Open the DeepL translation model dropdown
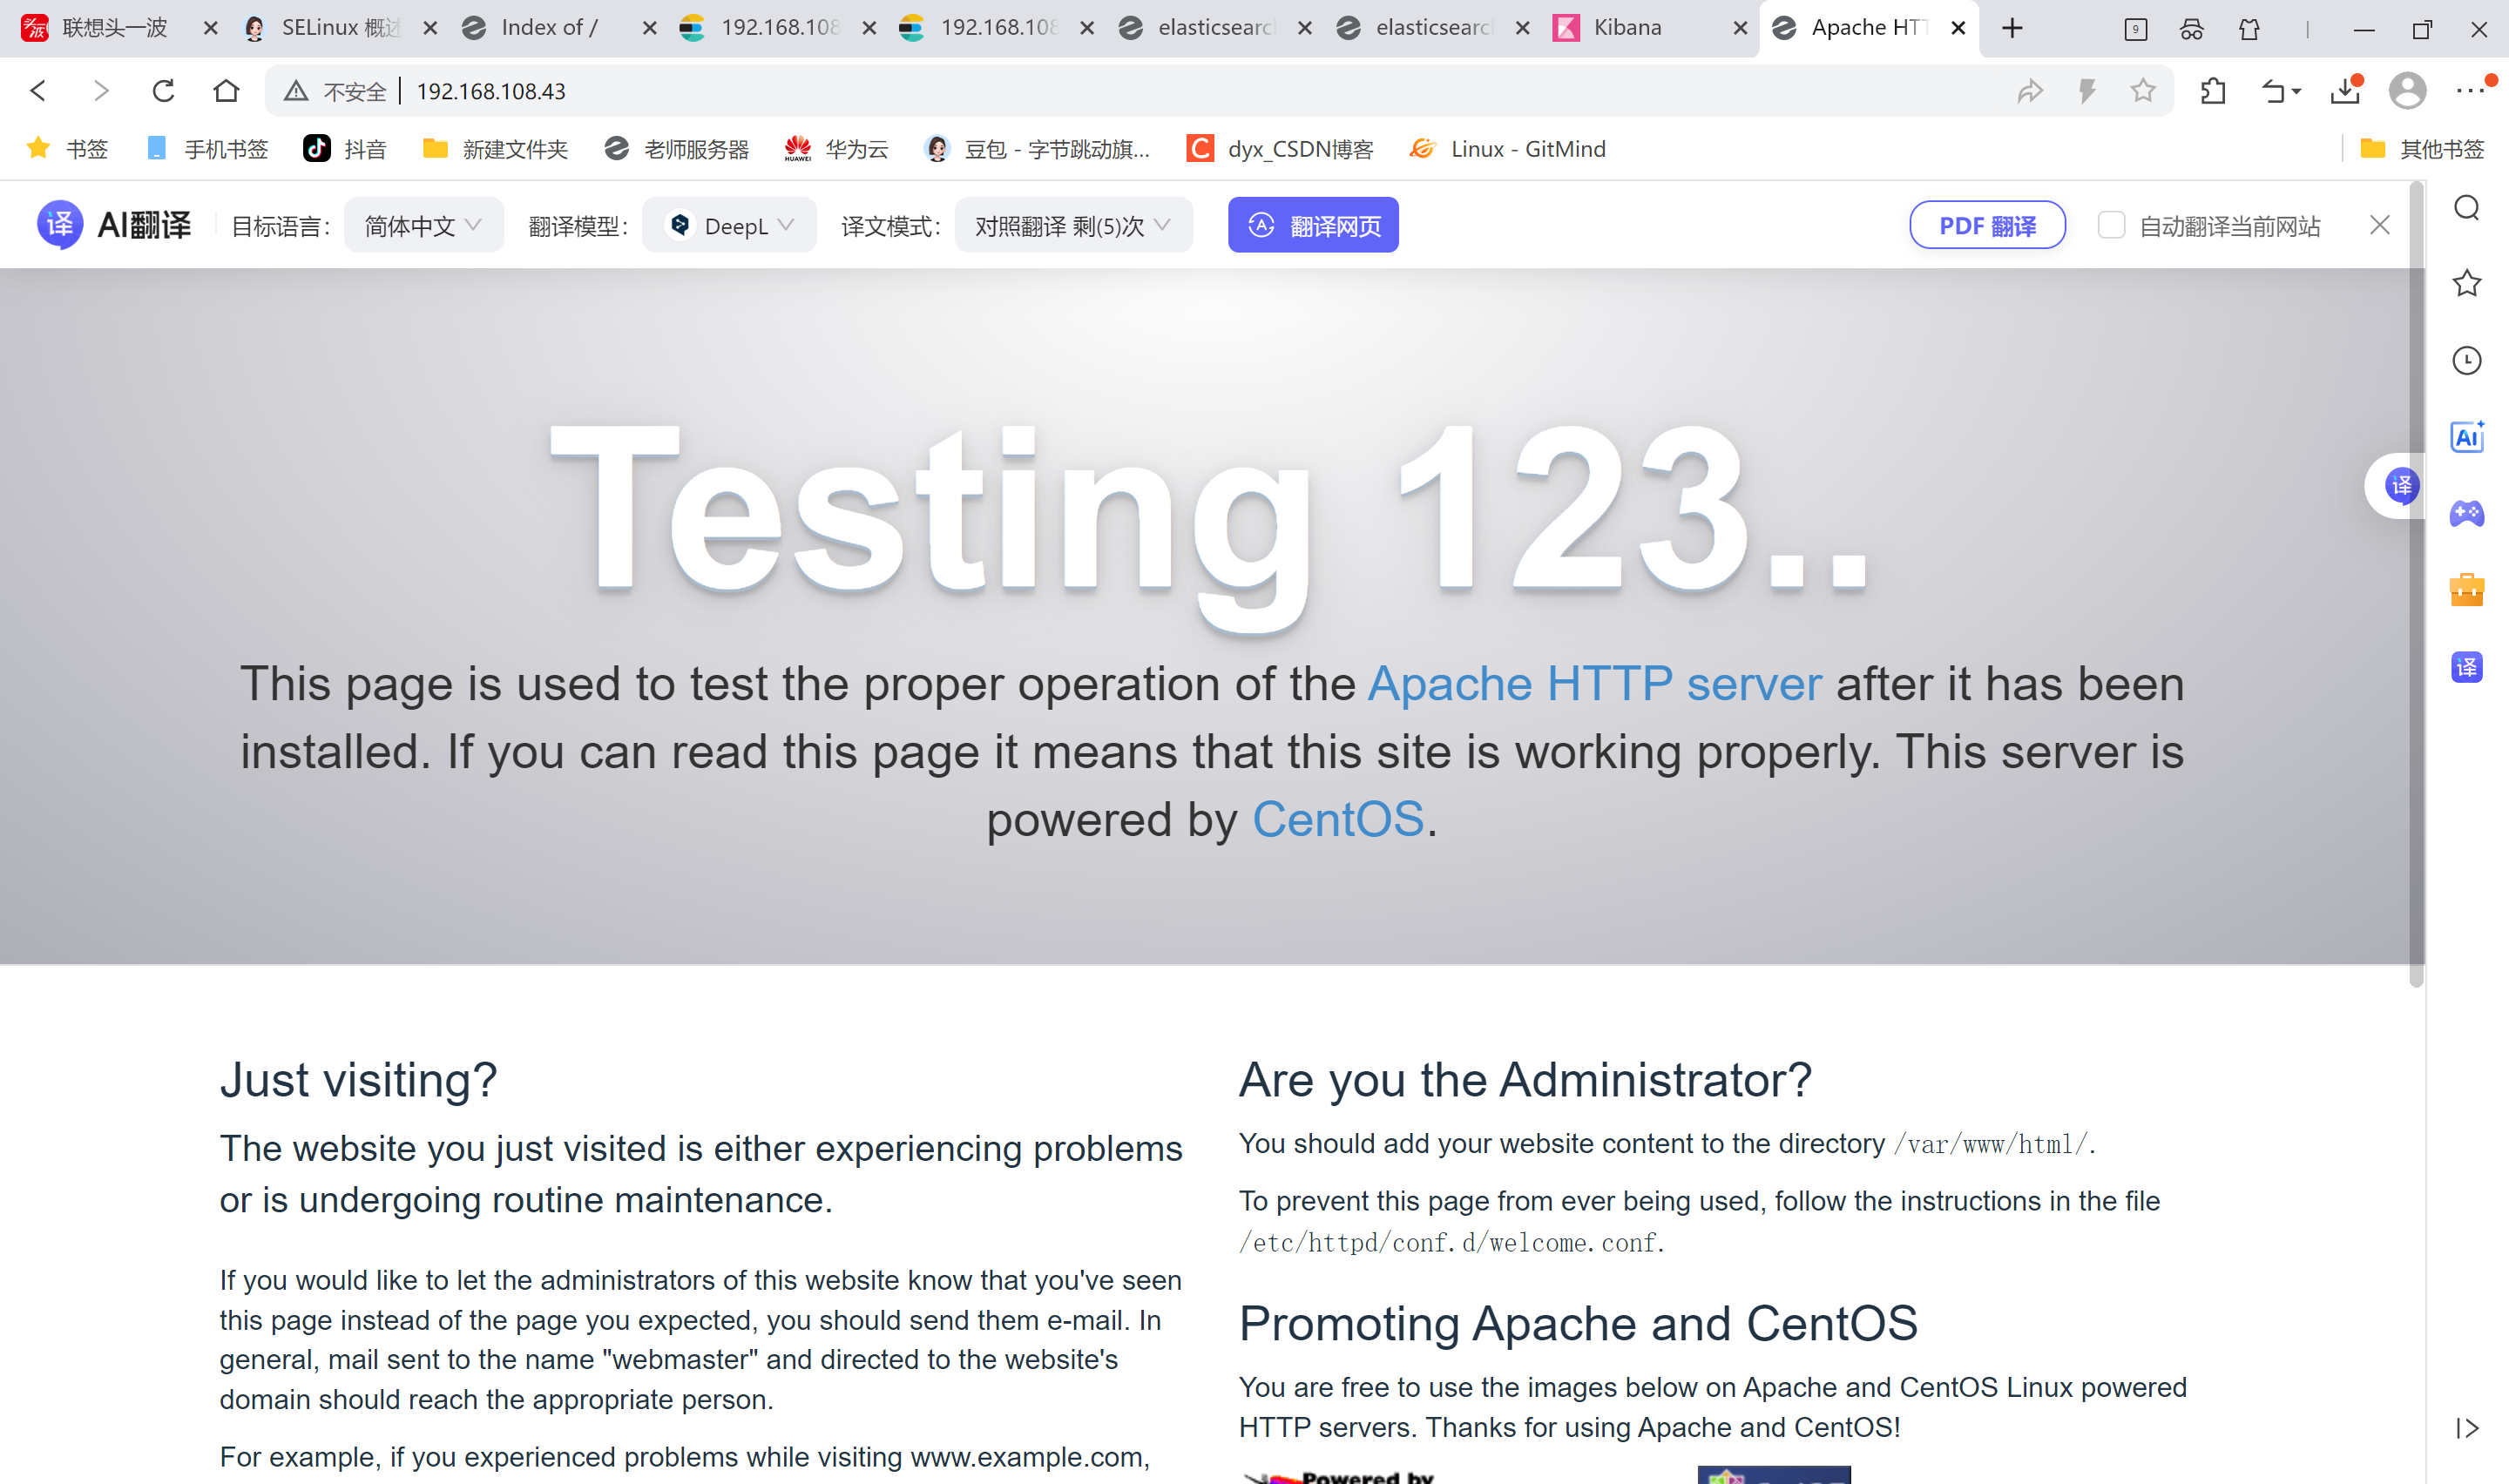The height and width of the screenshot is (1484, 2509). (730, 225)
